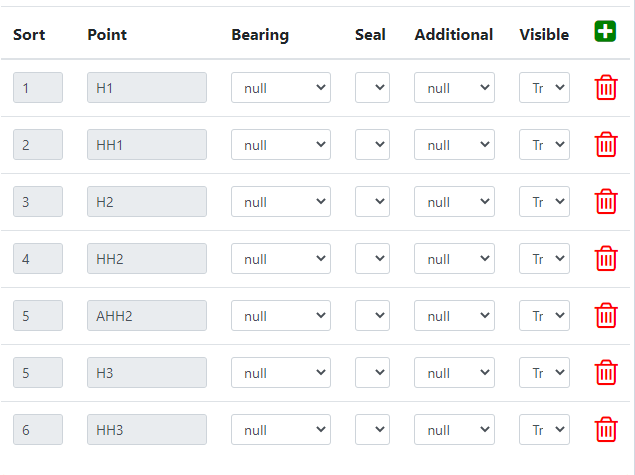Viewport: 635px width, 475px height.
Task: Click the Point field containing H1
Action: point(147,88)
